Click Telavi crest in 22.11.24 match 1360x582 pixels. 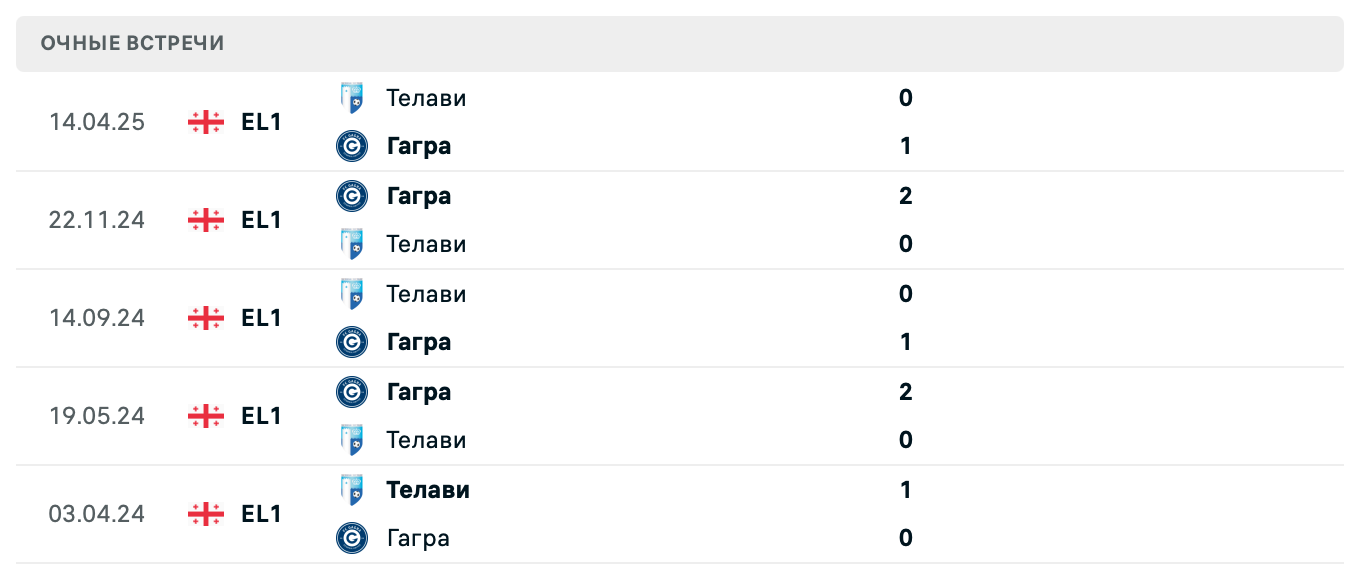[351, 244]
